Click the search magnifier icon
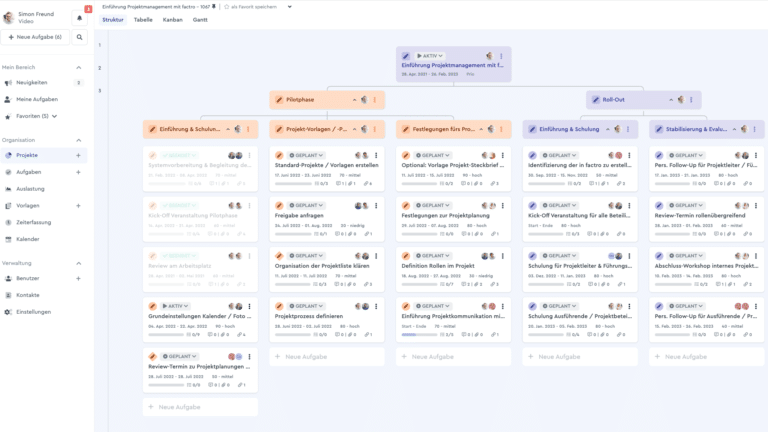This screenshot has width=768, height=432. 80,37
